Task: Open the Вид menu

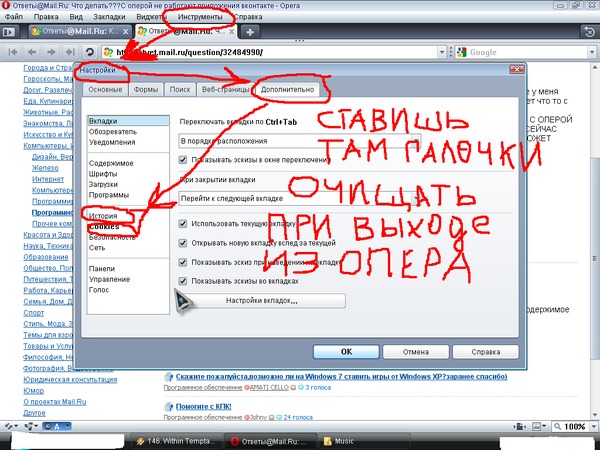Action: [76, 17]
